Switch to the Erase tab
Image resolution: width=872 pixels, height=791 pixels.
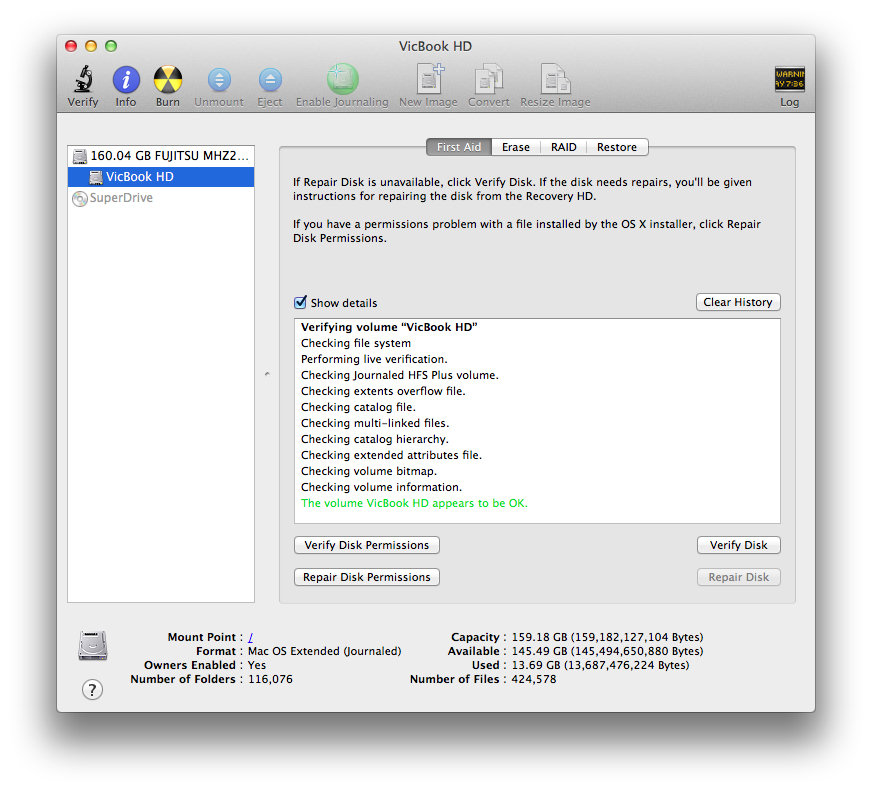tap(516, 147)
